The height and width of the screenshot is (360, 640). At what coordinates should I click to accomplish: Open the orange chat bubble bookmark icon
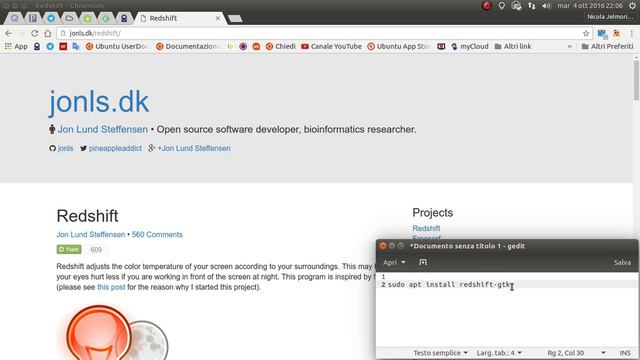[x=256, y=47]
